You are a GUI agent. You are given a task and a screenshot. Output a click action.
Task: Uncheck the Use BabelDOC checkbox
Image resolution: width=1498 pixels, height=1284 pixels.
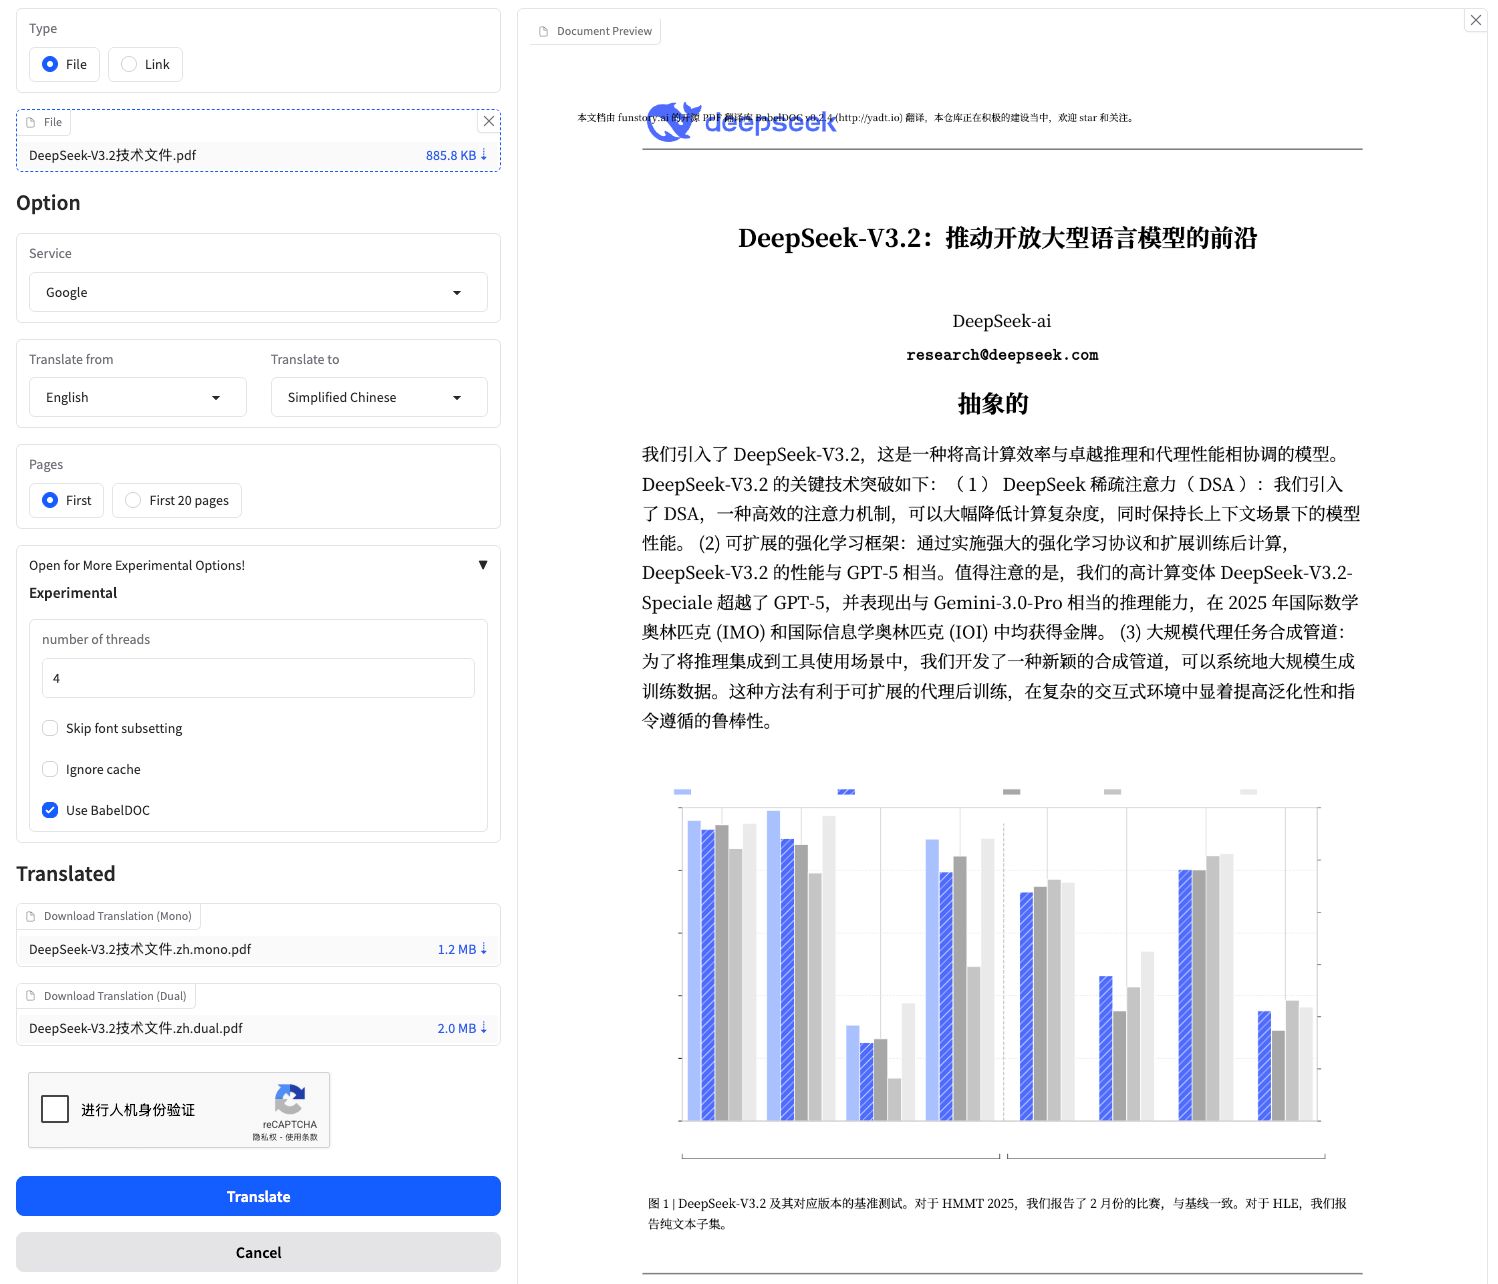tap(50, 810)
